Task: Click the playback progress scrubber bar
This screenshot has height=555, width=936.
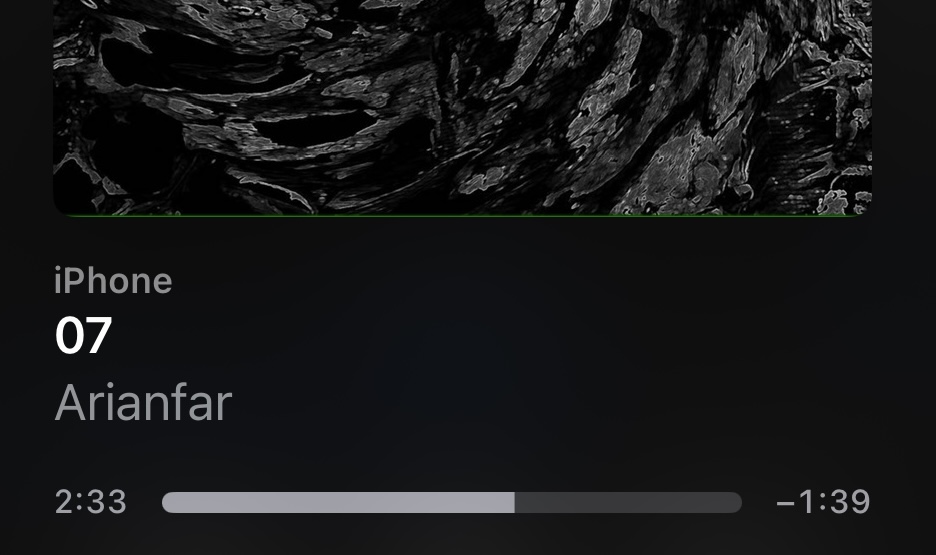Action: tap(452, 502)
